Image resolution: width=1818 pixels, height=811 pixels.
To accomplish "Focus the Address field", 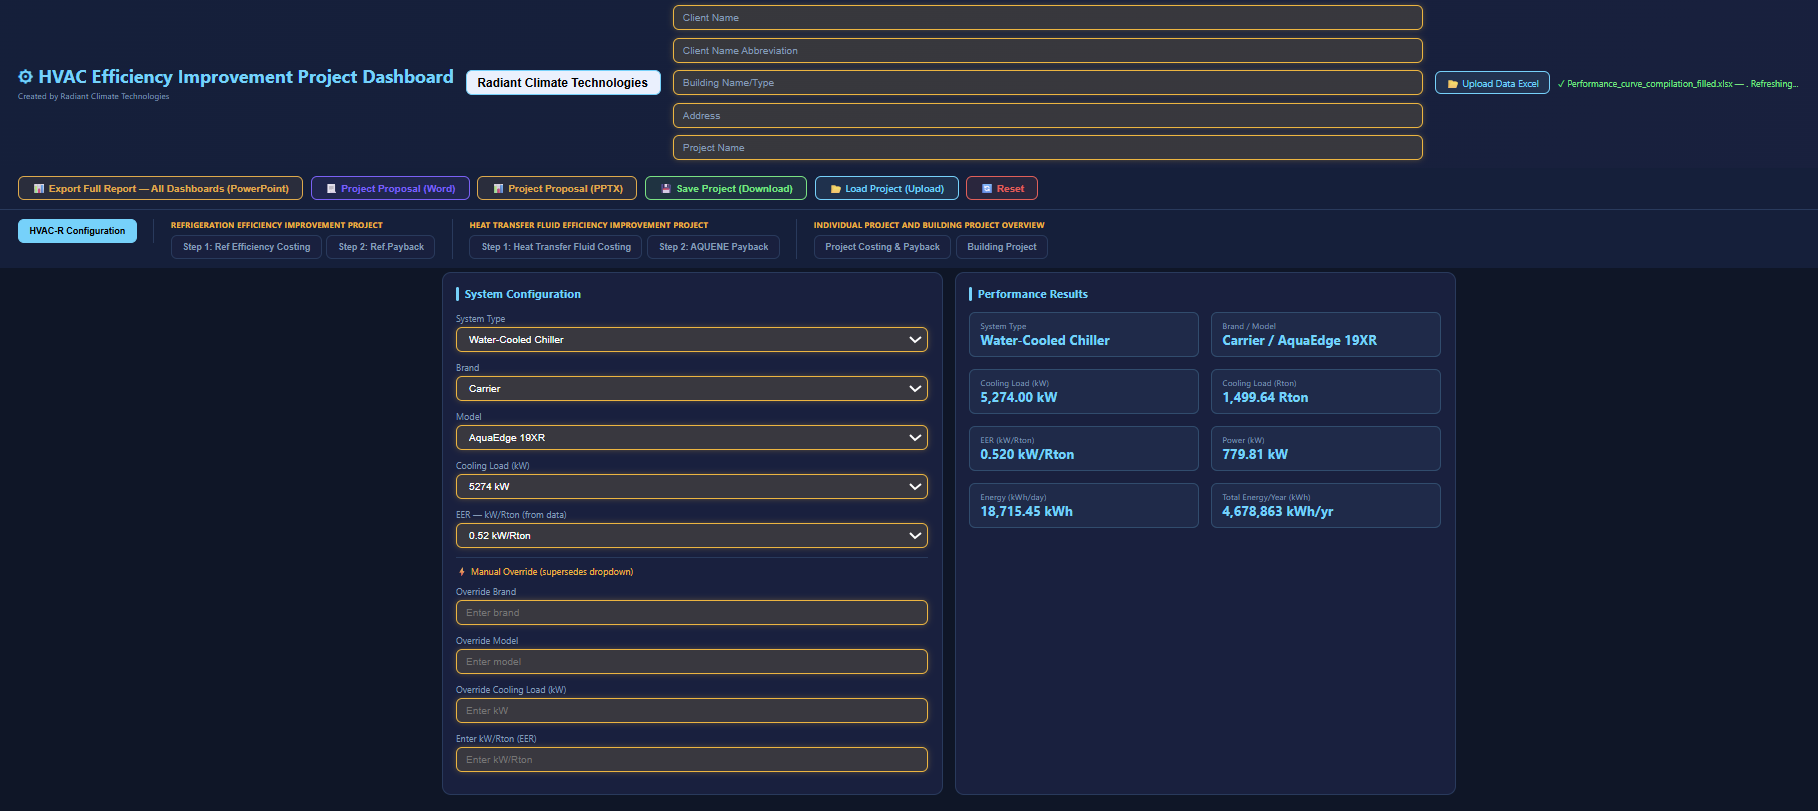I will 1047,116.
